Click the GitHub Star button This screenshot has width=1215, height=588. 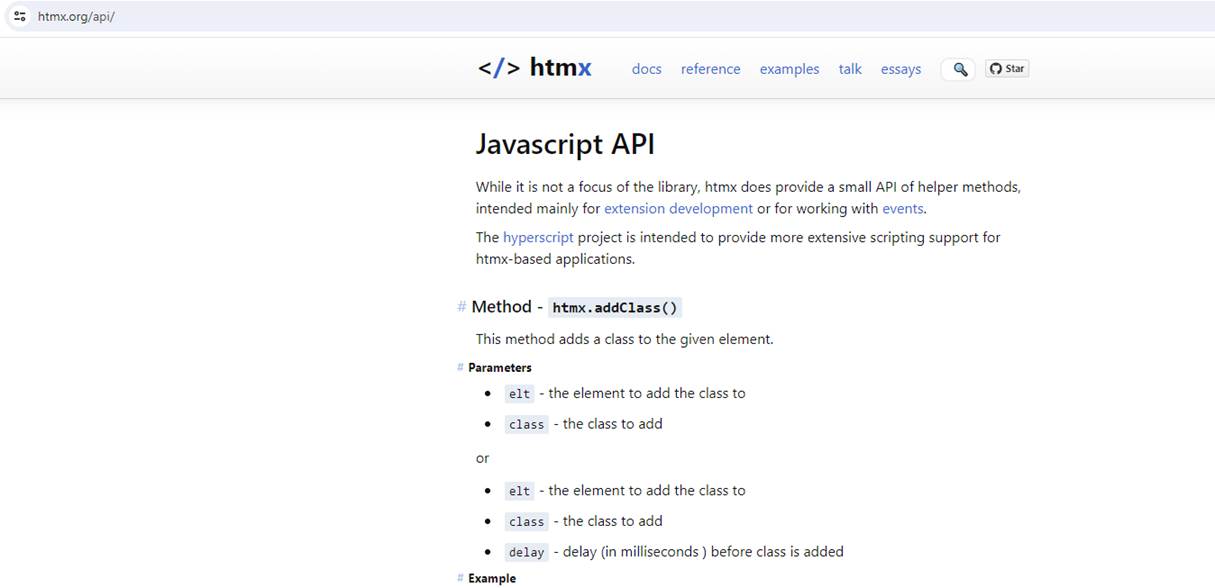(x=1007, y=68)
